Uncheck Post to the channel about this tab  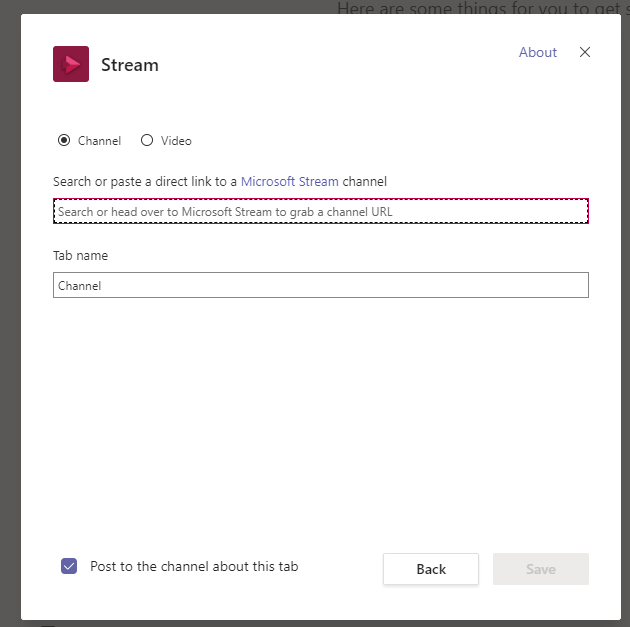point(69,566)
